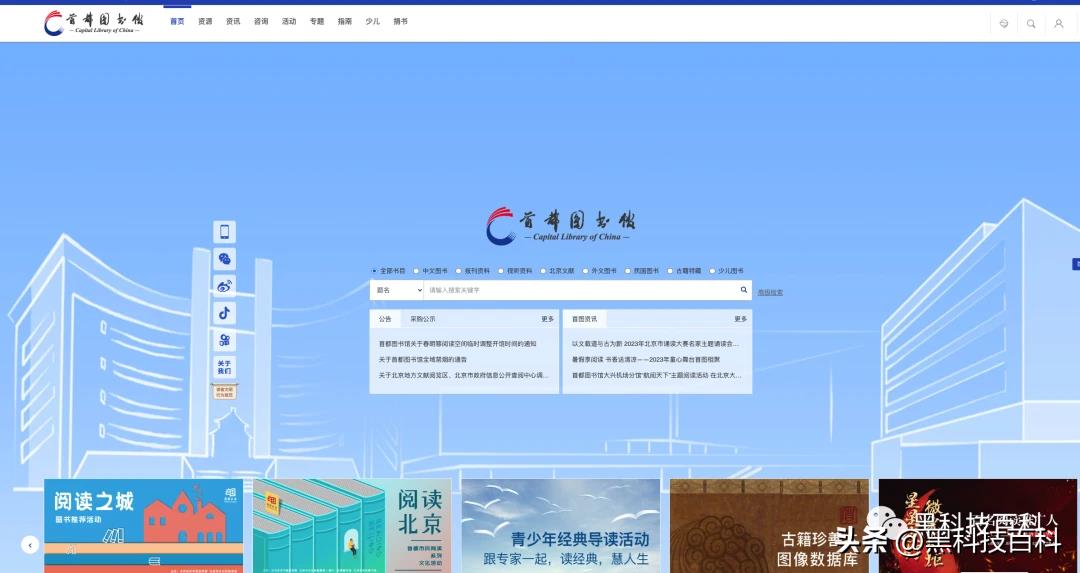
Task: Open the red banner card on the right
Action: coord(978,526)
